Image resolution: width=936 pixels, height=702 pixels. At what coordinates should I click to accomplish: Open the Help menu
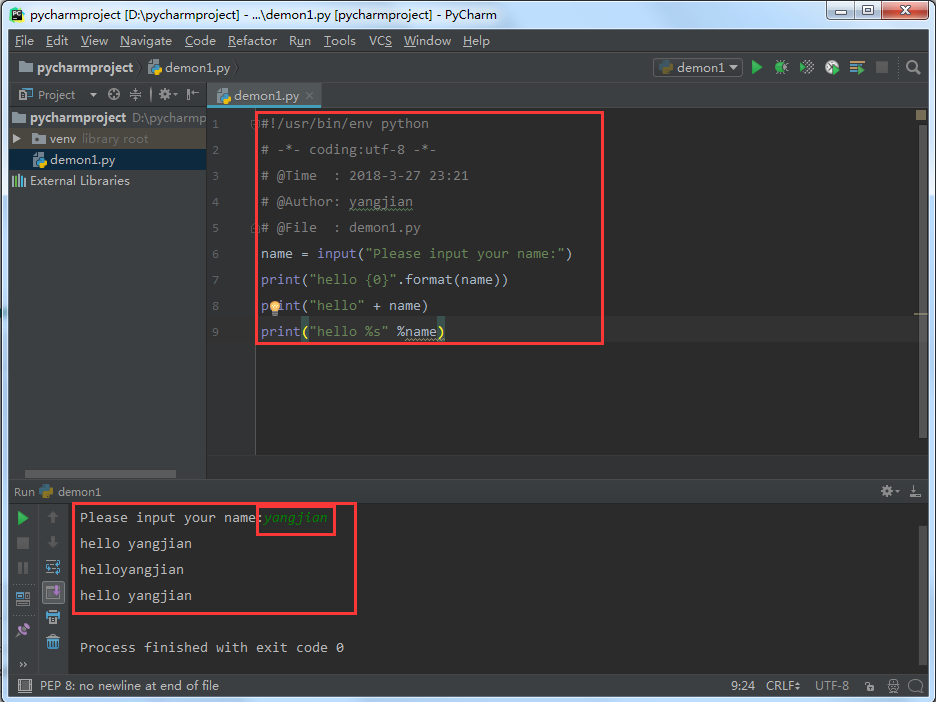476,41
